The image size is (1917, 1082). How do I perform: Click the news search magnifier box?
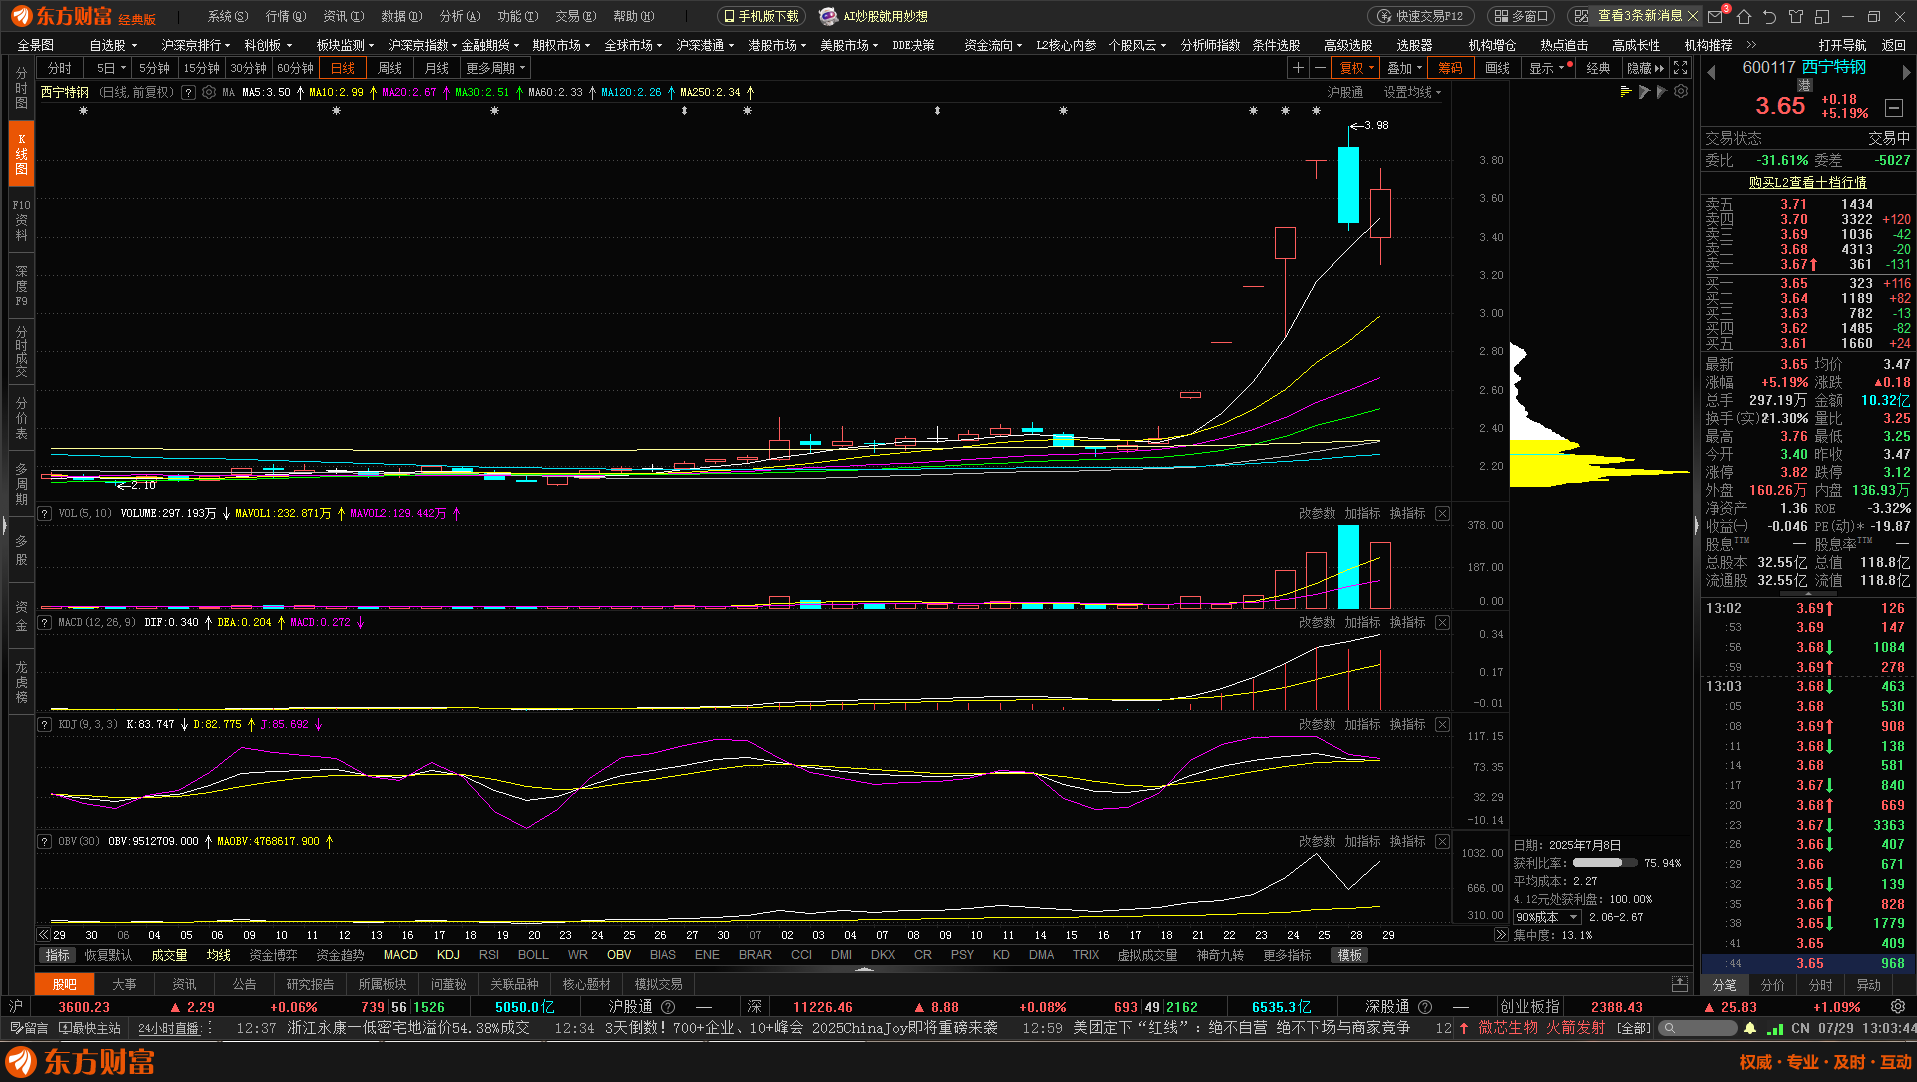(x=1697, y=1028)
